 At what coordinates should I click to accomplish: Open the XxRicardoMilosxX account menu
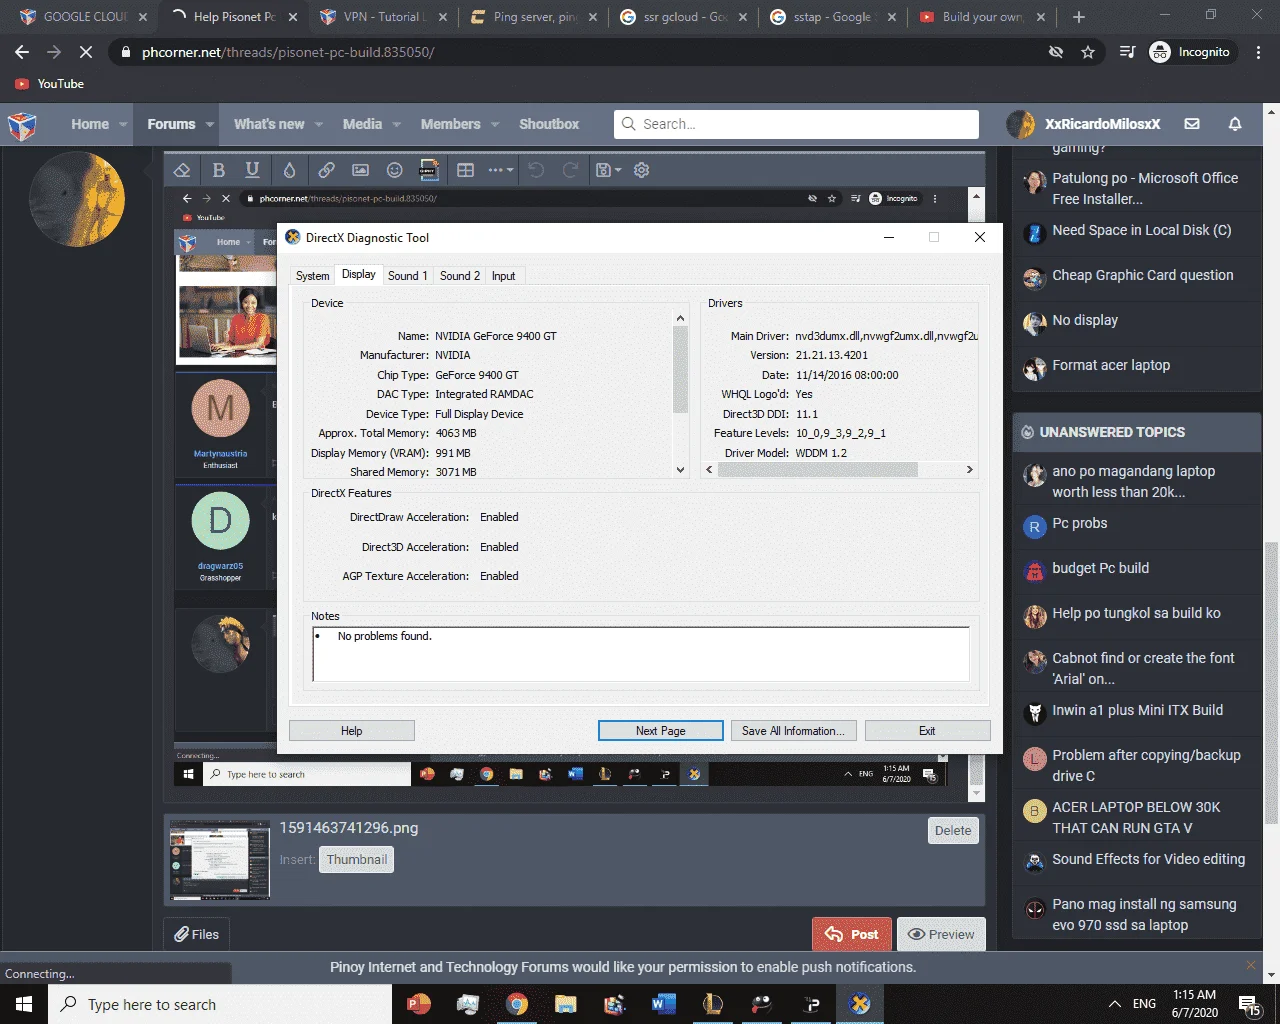pyautogui.click(x=1084, y=124)
